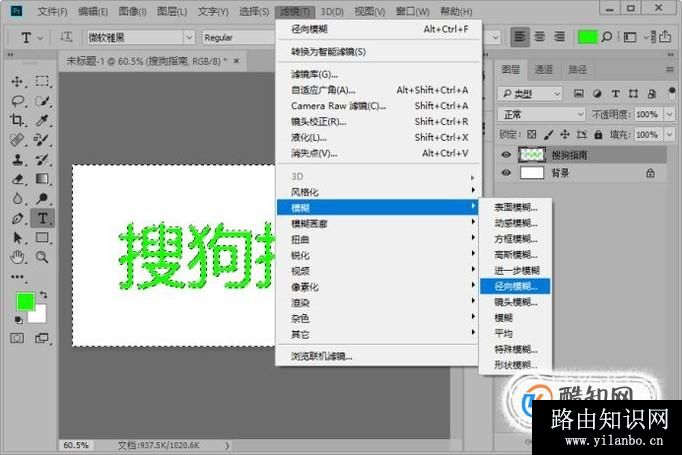Image resolution: width=682 pixels, height=455 pixels.
Task: Select the History Brush tool
Action: 42,159
